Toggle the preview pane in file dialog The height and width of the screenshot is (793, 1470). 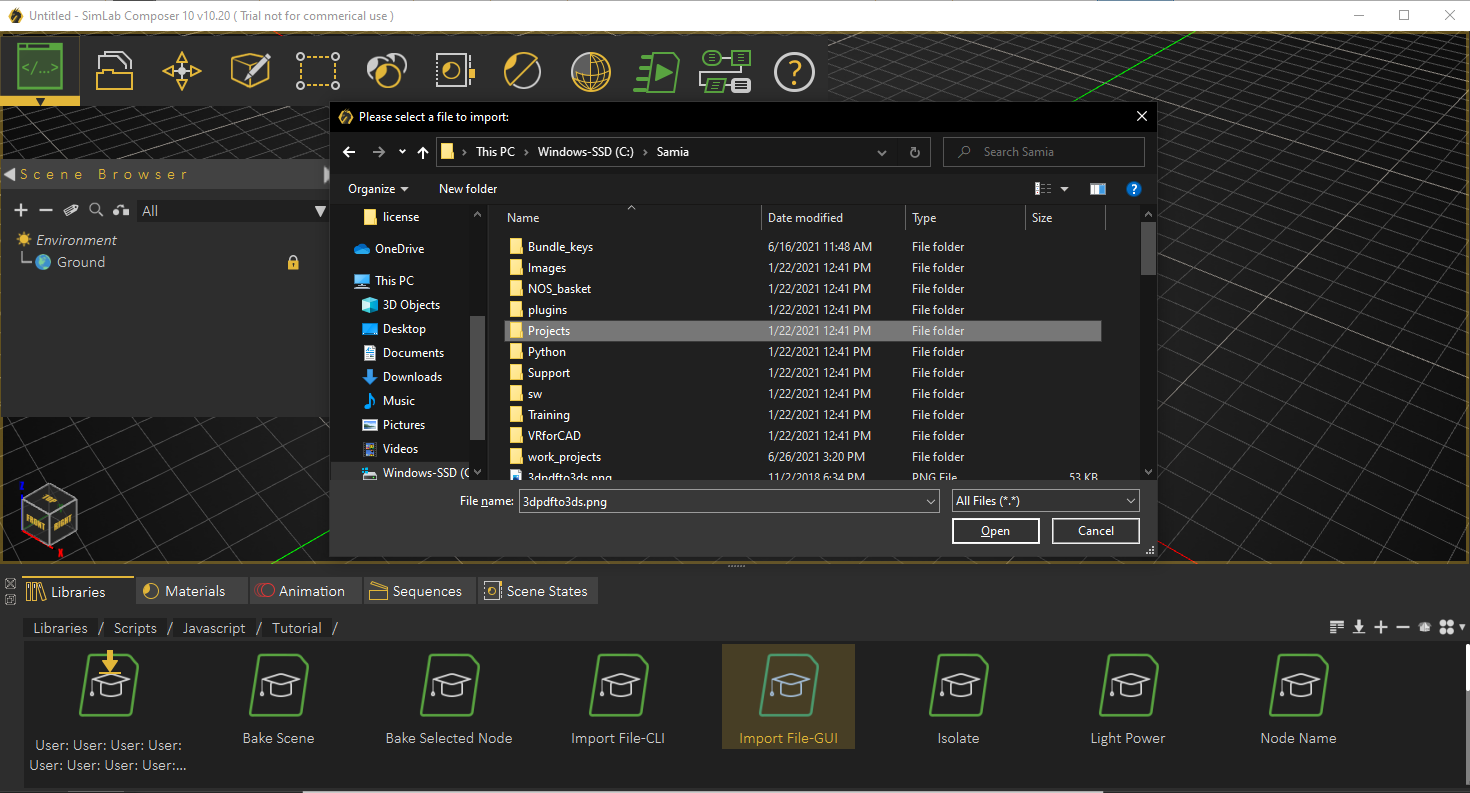pyautogui.click(x=1098, y=189)
